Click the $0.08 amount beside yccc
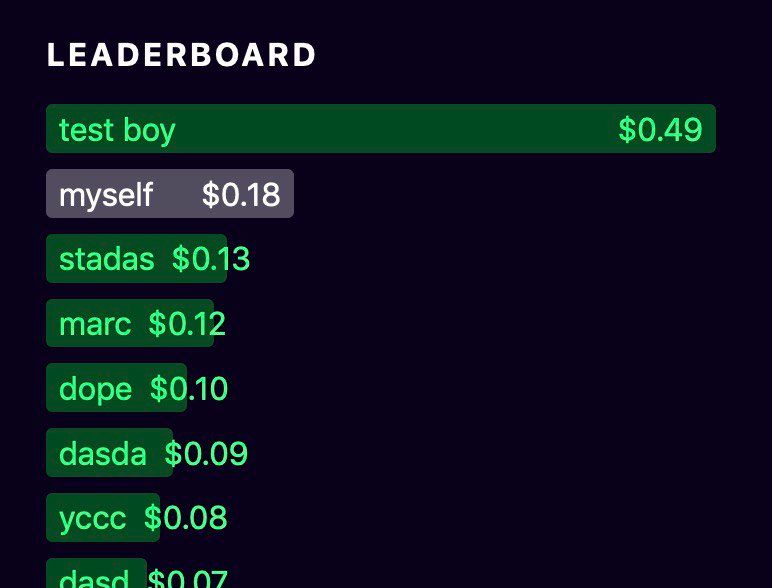Viewport: 772px width, 588px height. 186,518
